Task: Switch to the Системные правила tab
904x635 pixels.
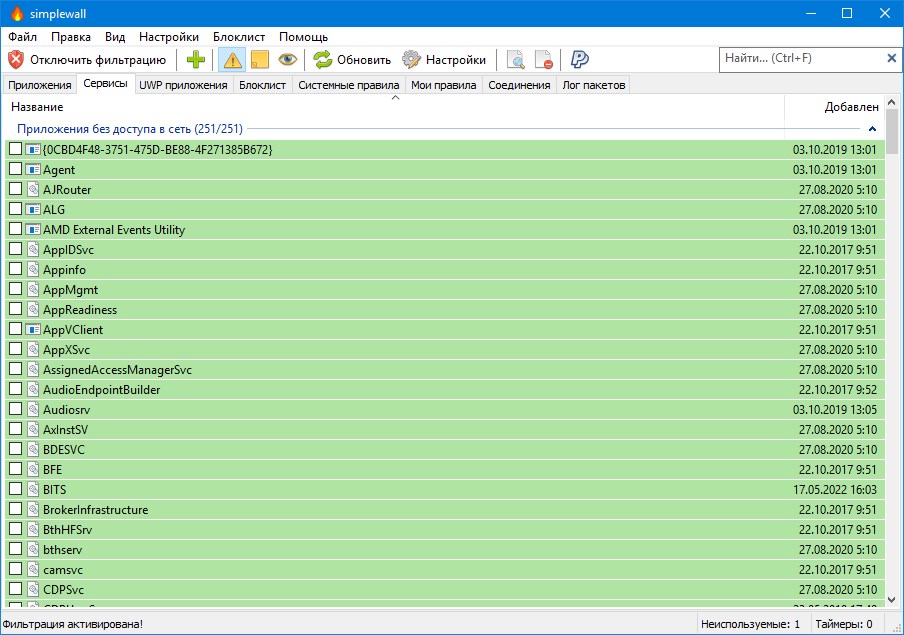Action: tap(349, 85)
